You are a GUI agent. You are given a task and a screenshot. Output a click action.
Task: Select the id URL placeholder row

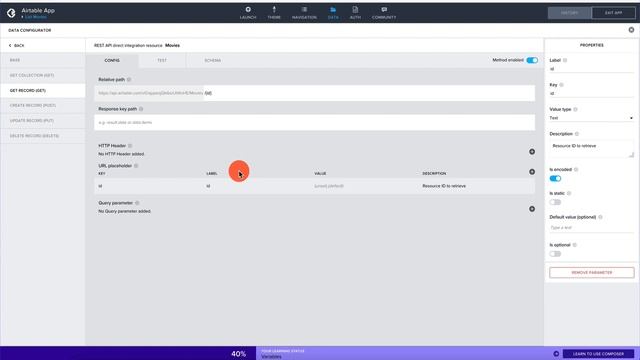[x=314, y=186]
